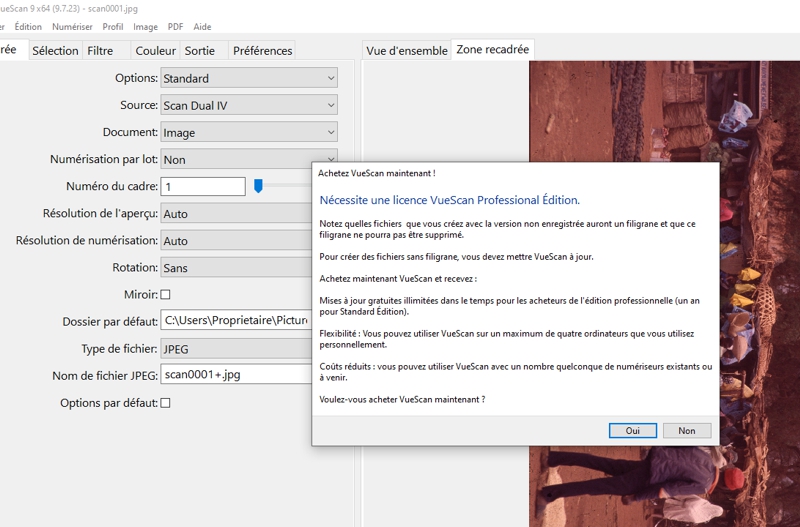Expand the Rotation dropdown set to Sans
The height and width of the screenshot is (527, 800).
[x=236, y=267]
